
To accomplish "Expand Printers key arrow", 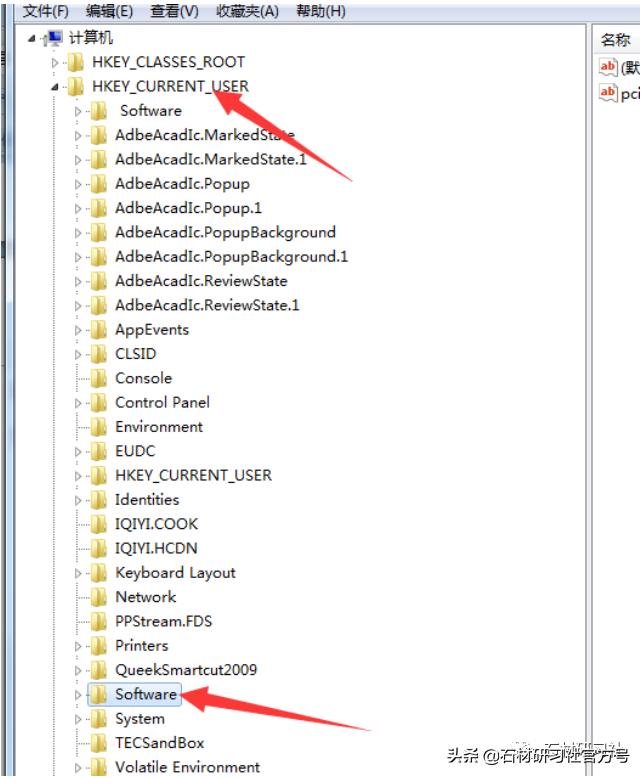I will tap(78, 646).
